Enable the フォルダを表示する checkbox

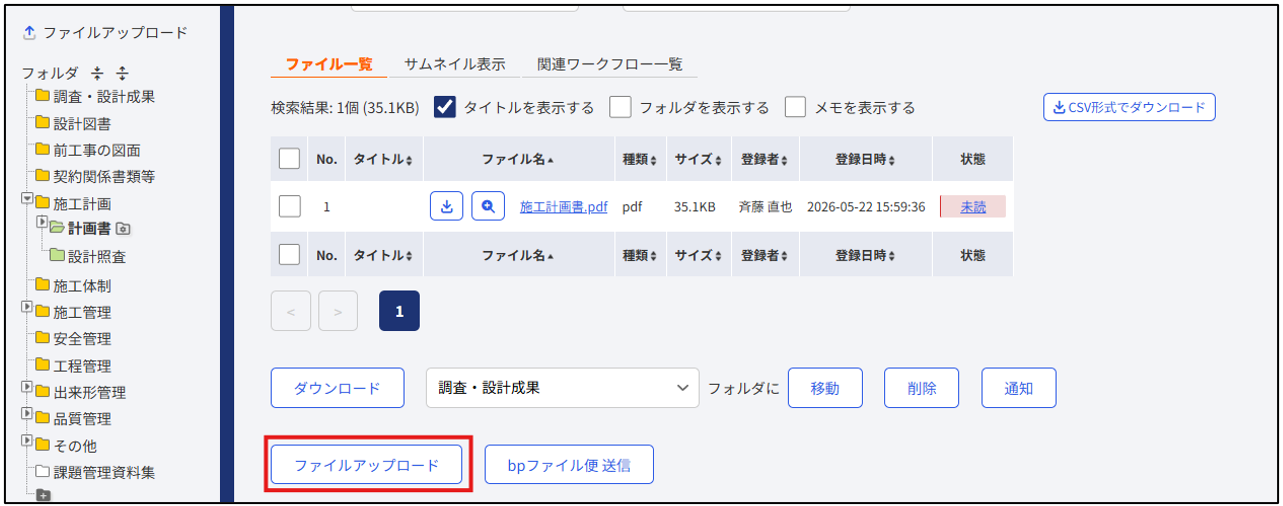point(620,107)
